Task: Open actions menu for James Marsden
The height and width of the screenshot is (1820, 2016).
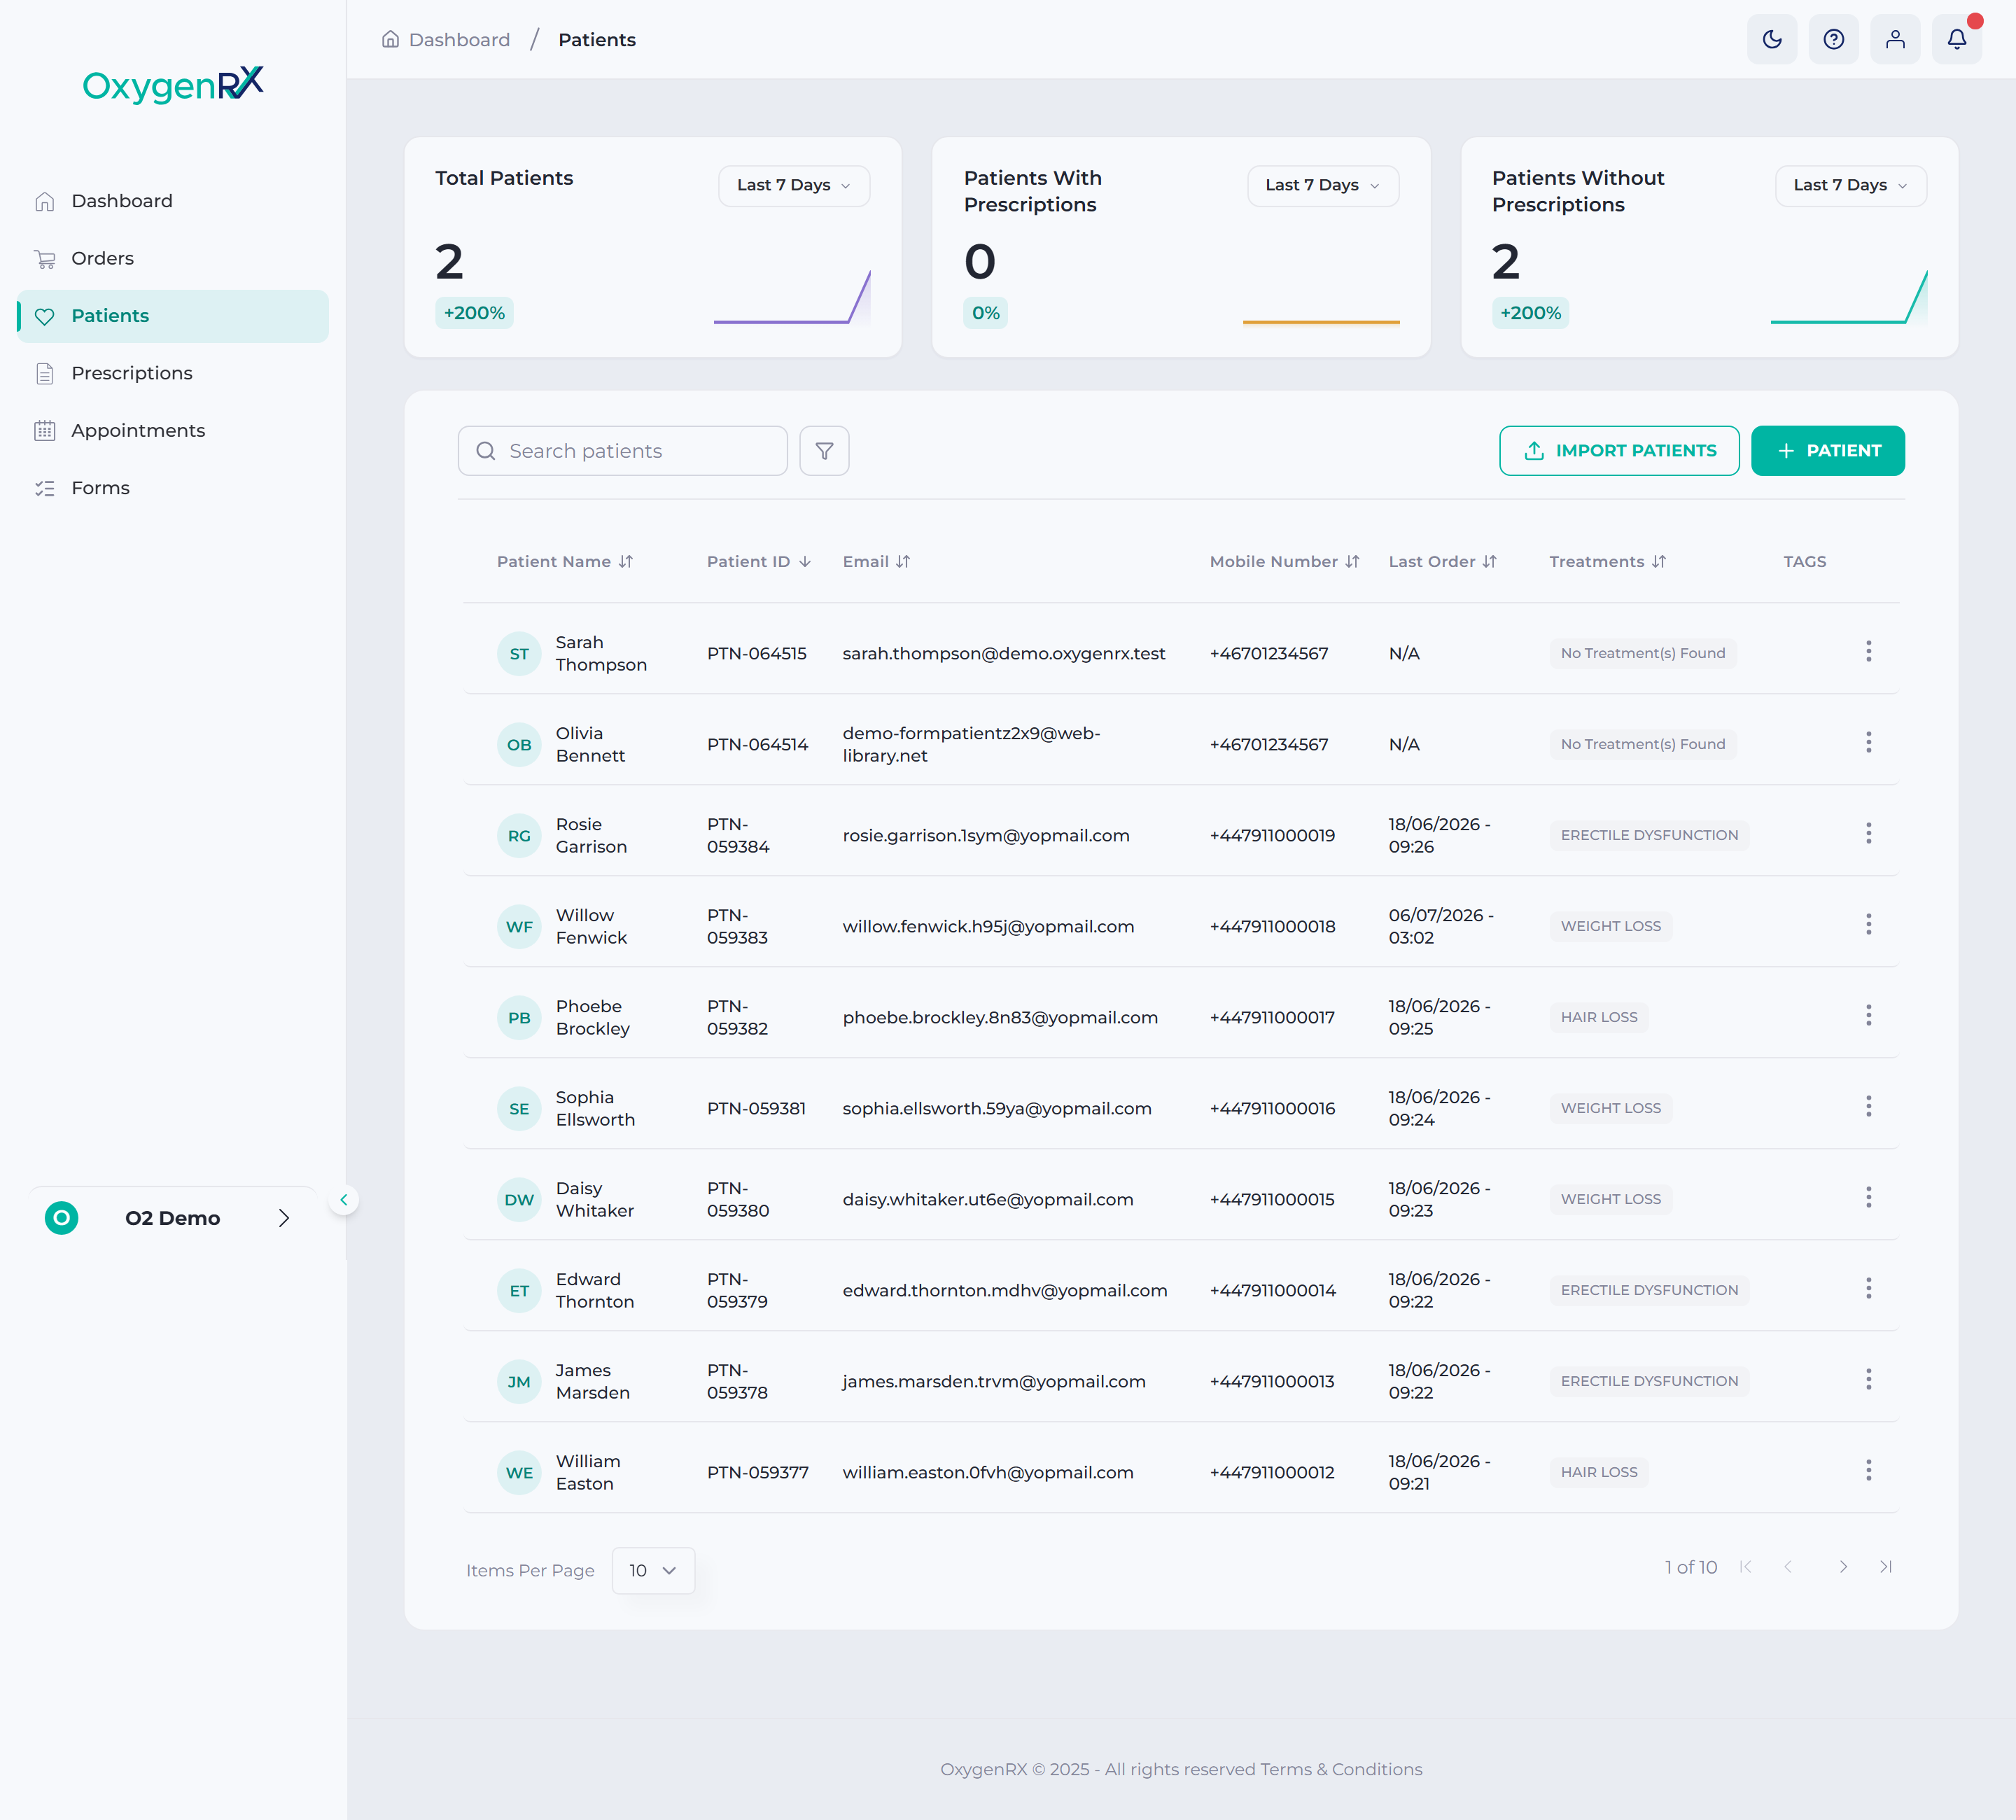Action: click(x=1868, y=1380)
